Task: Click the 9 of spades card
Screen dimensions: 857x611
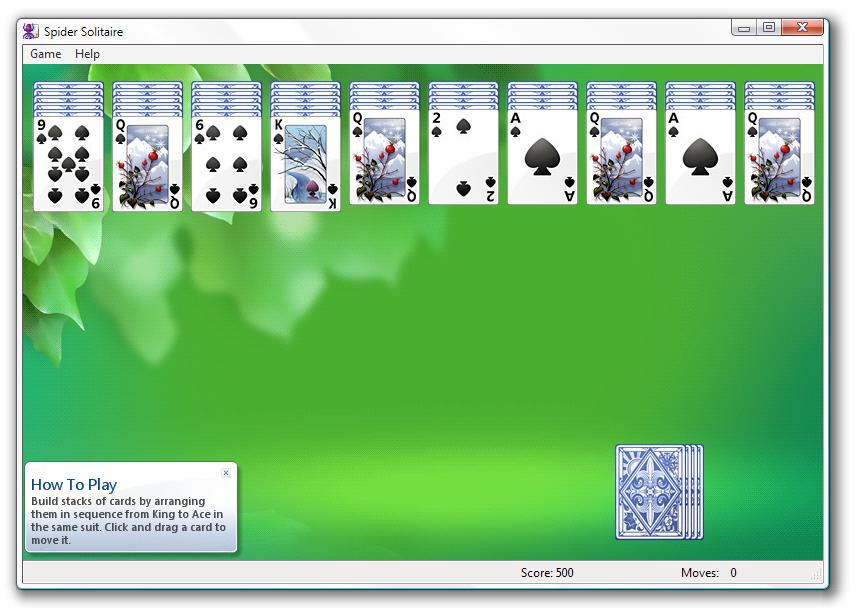Action: pos(68,163)
